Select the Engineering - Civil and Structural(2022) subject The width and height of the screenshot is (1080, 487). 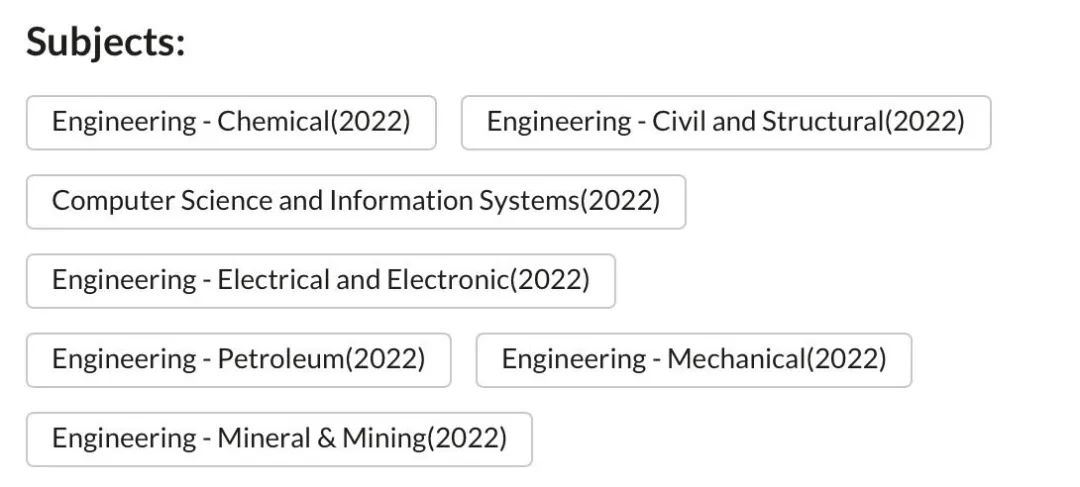coord(725,122)
